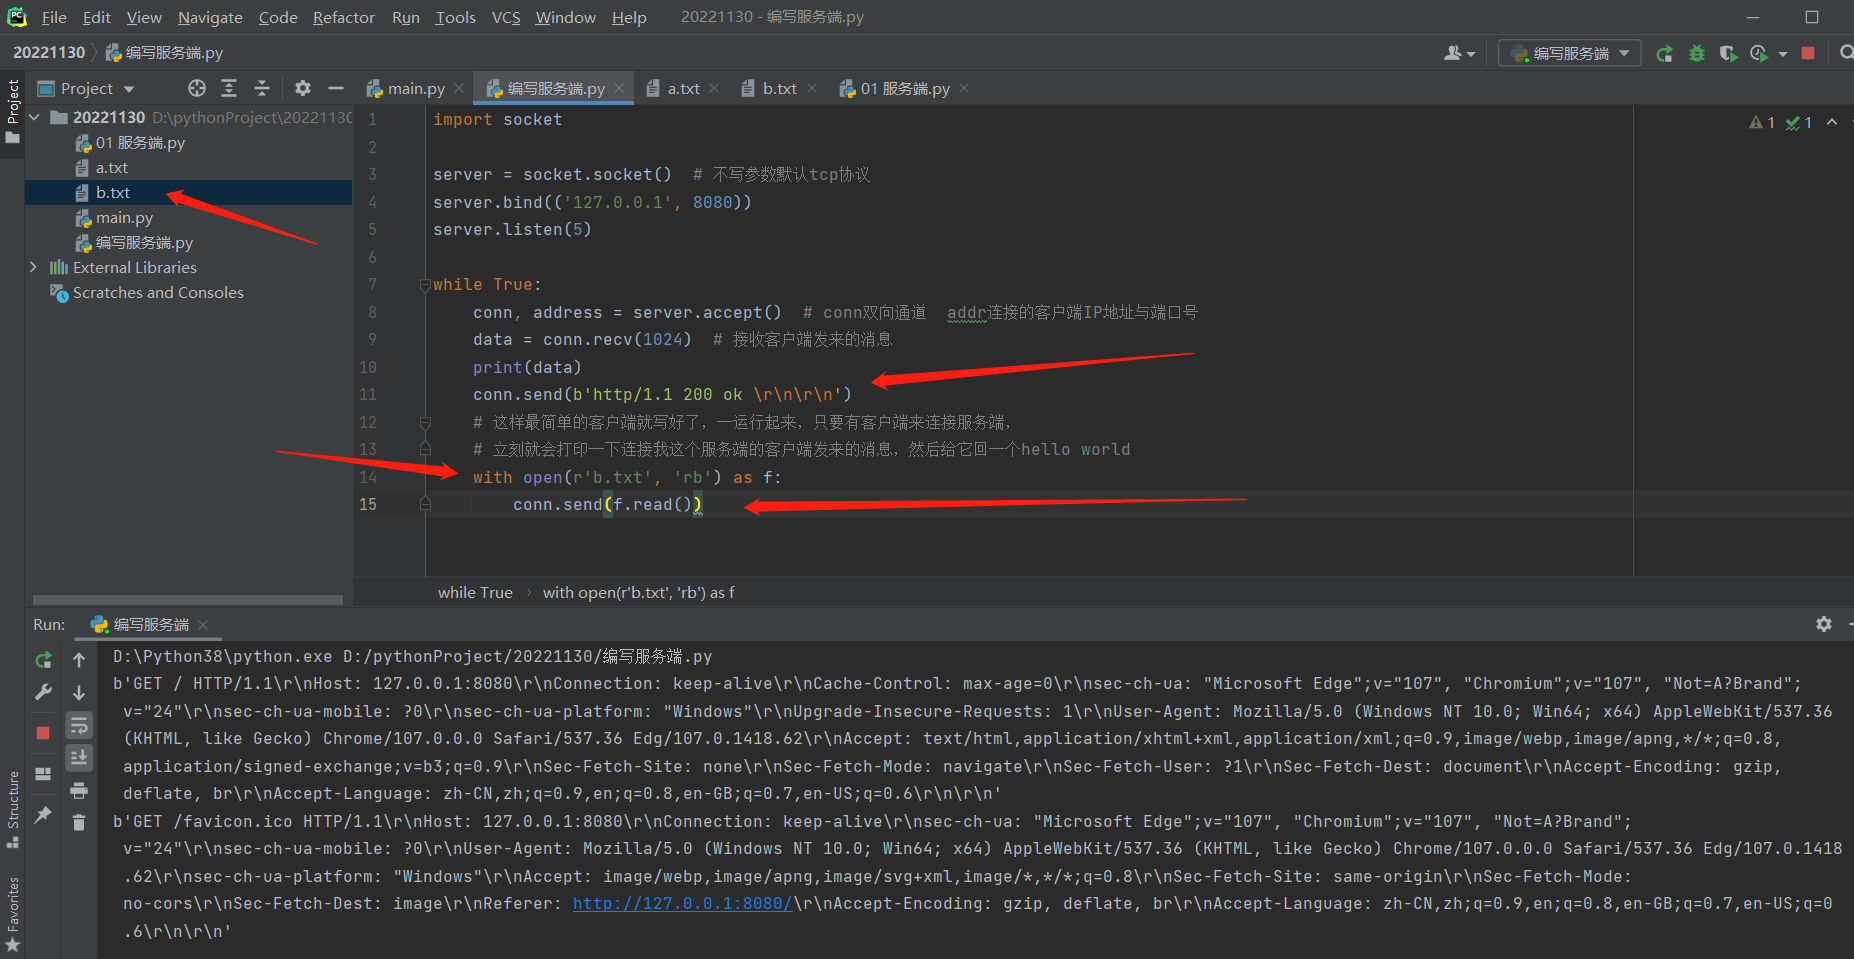Click Print icon in Run panel

(x=79, y=790)
